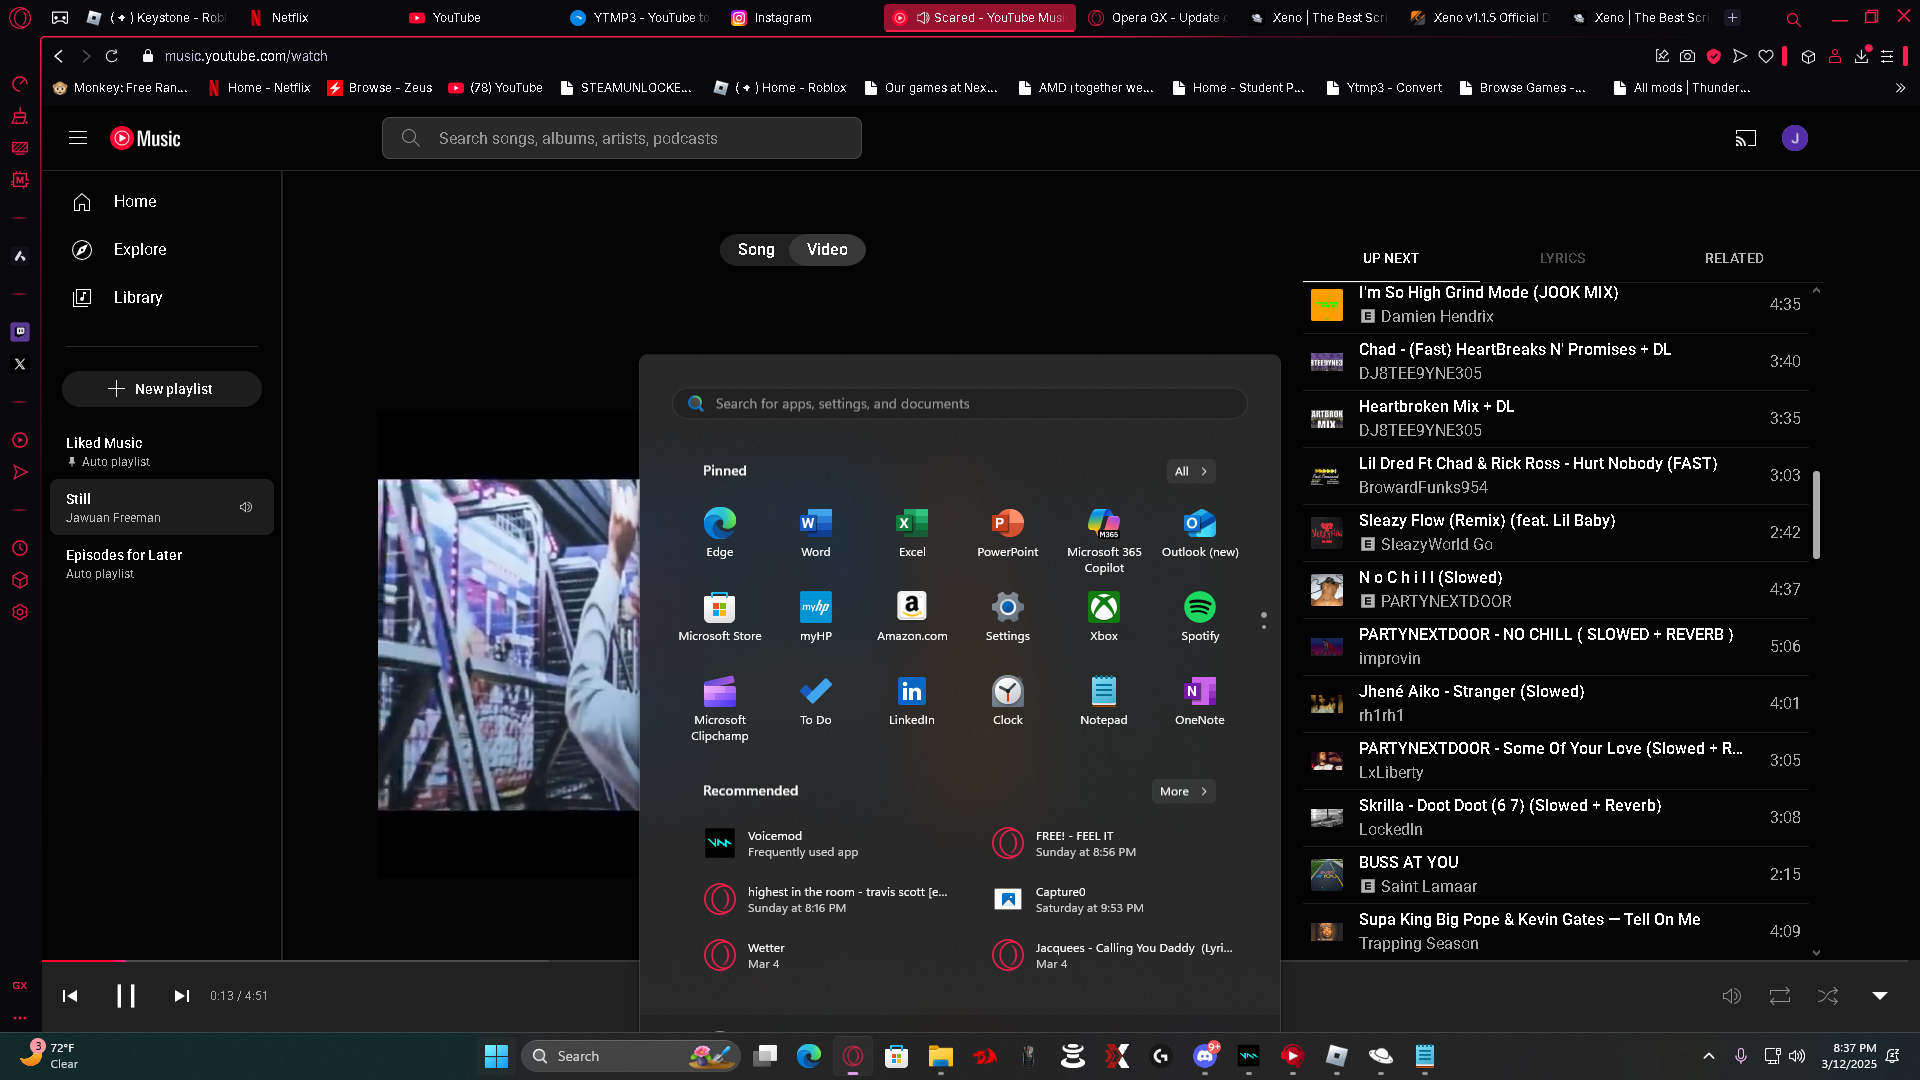1920x1080 pixels.
Task: Open the Liked Music playlist
Action: [x=161, y=451]
